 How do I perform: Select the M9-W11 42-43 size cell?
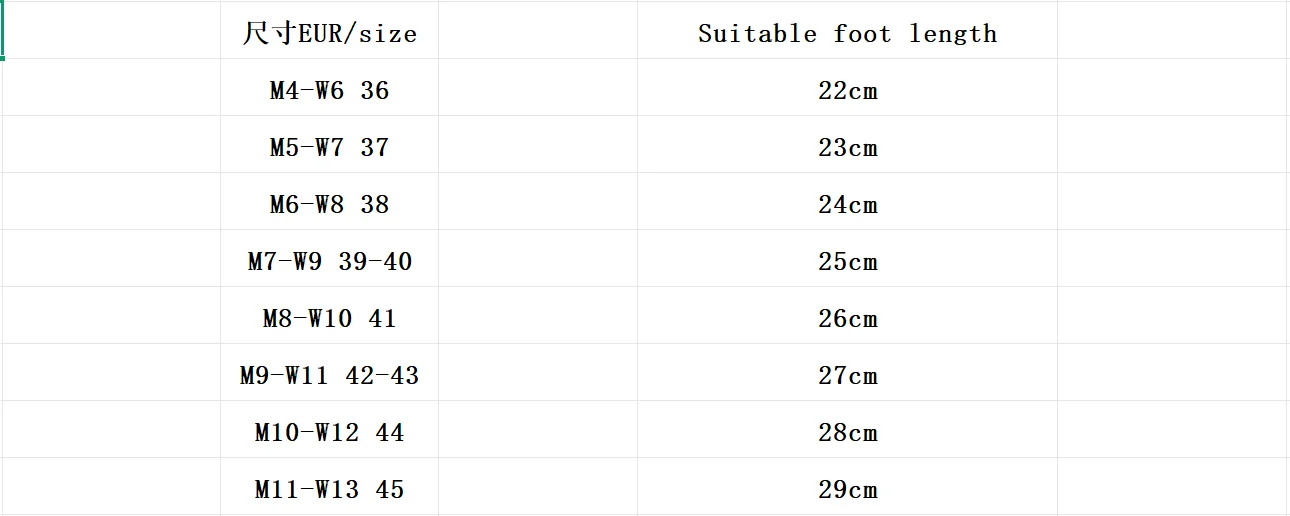[329, 376]
